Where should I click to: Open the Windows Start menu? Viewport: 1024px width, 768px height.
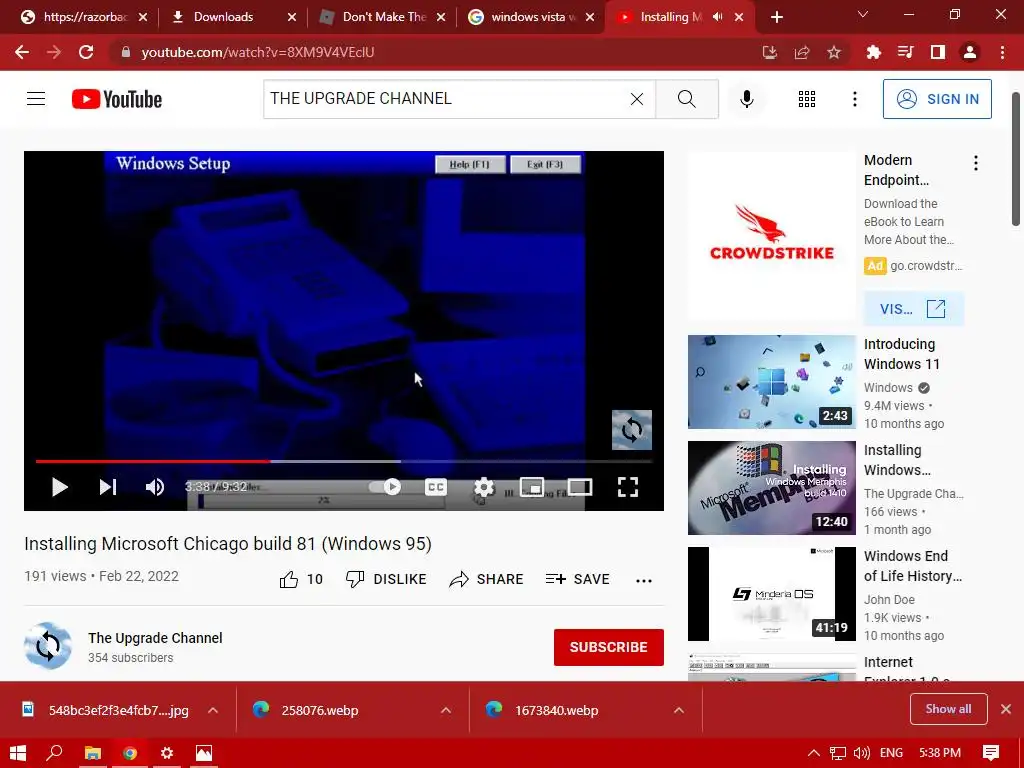click(x=18, y=753)
